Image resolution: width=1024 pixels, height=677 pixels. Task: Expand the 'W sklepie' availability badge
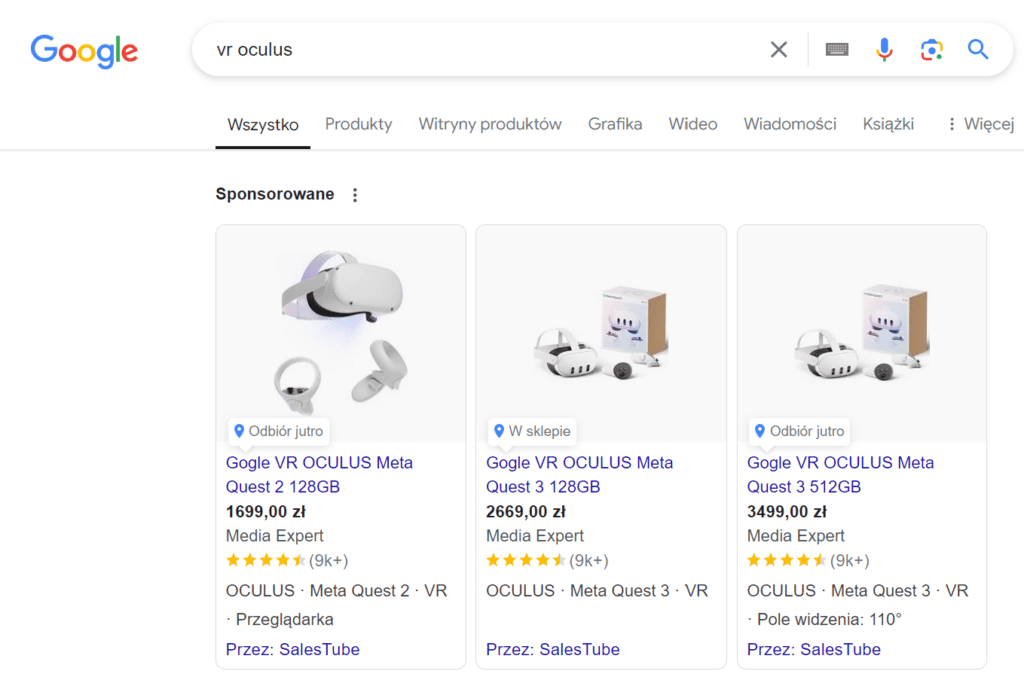pos(532,431)
